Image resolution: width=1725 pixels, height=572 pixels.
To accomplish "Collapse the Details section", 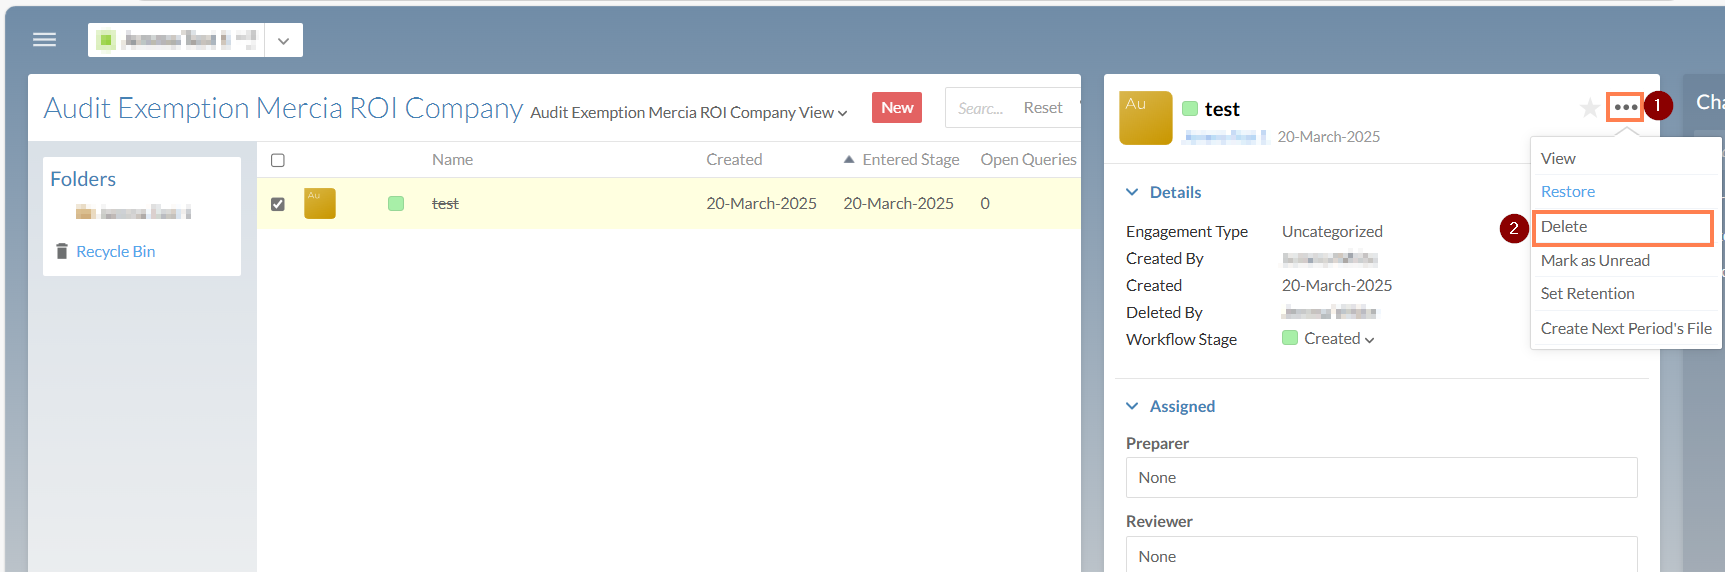I will pyautogui.click(x=1132, y=192).
